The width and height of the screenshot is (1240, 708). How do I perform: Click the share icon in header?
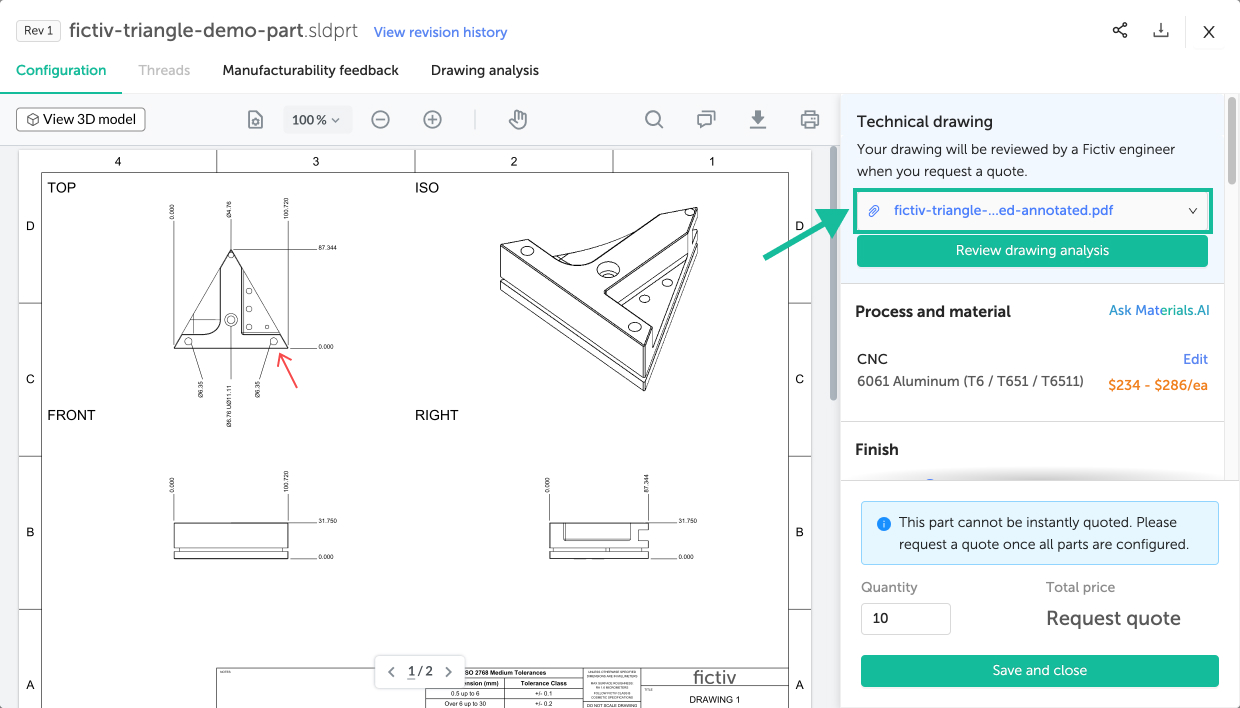pos(1120,31)
